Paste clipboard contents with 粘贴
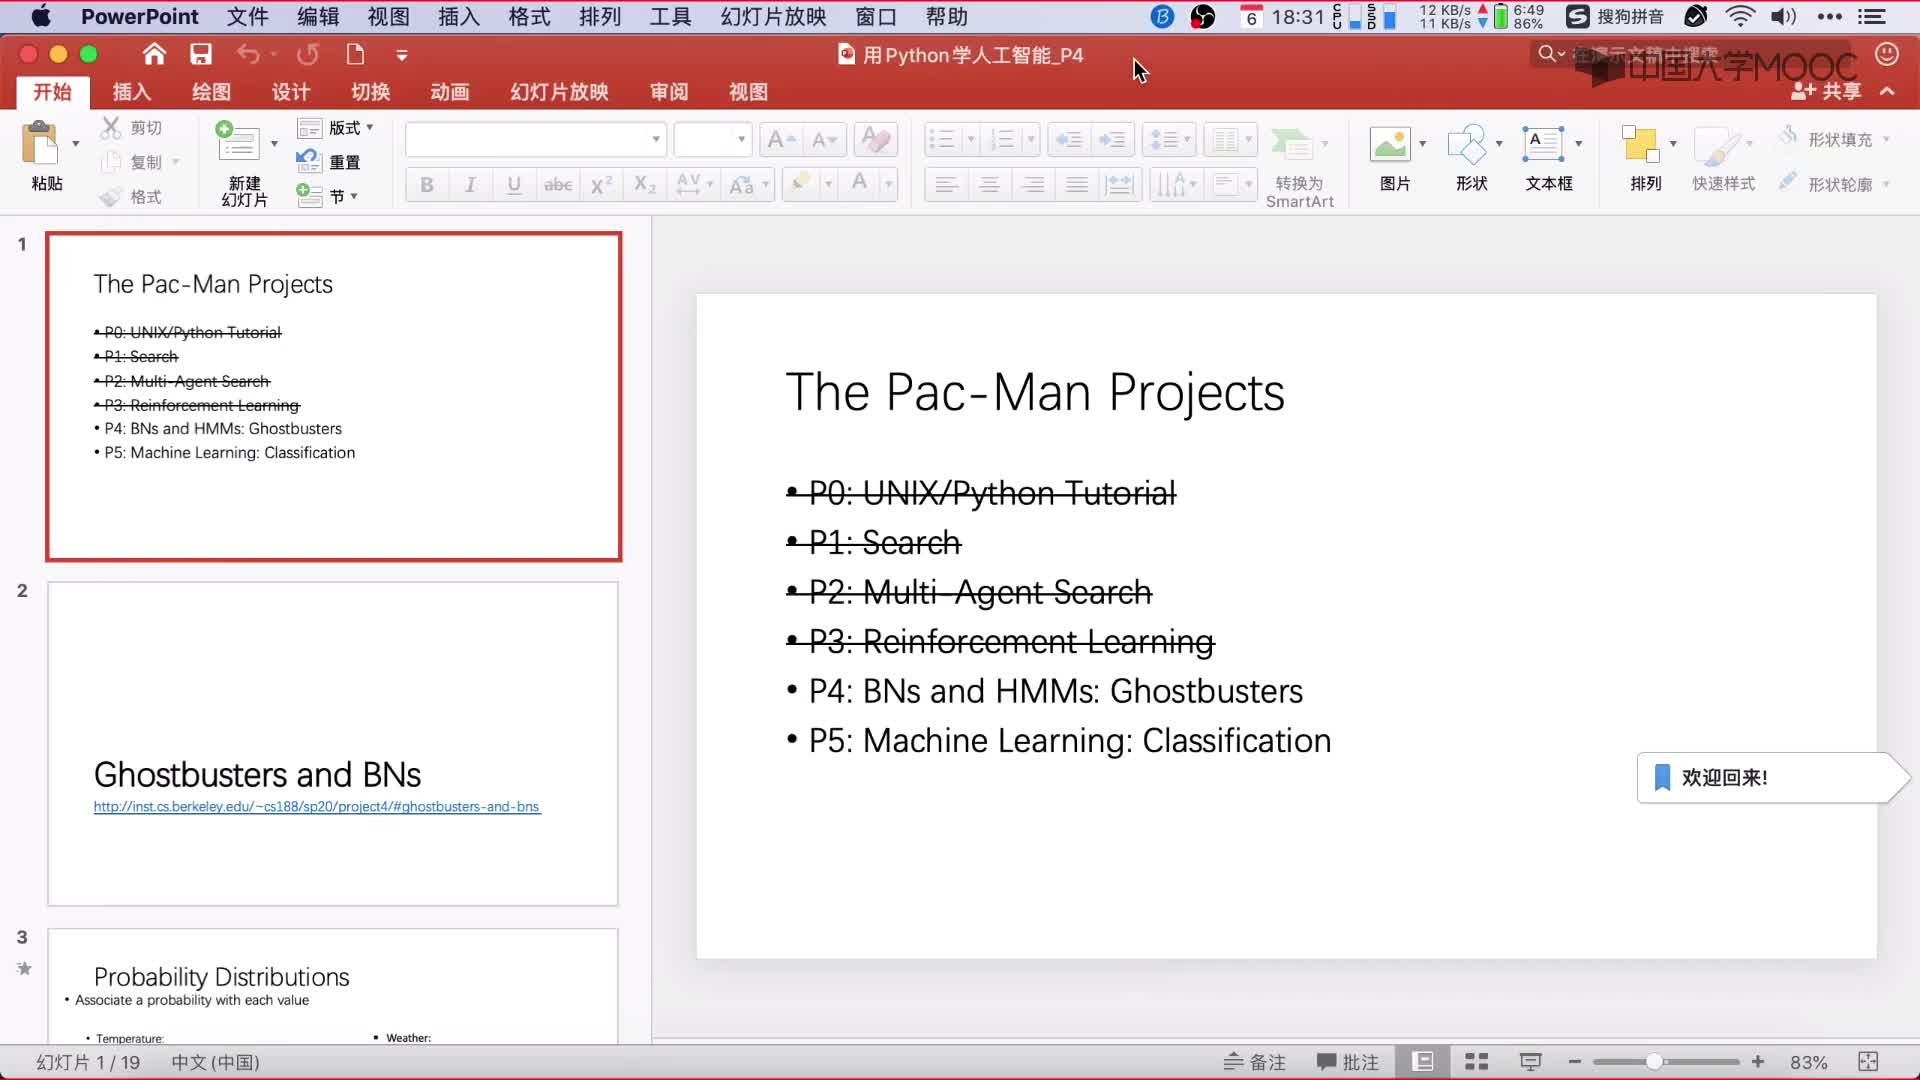The width and height of the screenshot is (1920, 1080). pos(47,156)
